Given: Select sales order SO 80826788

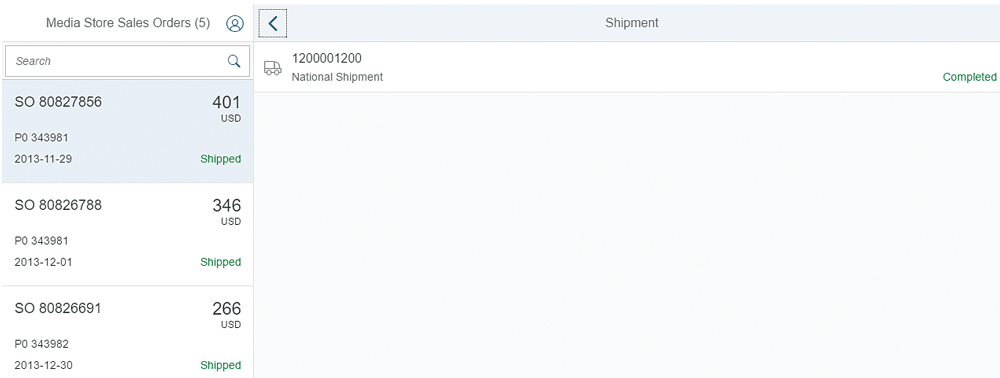Looking at the screenshot, I should [127, 235].
